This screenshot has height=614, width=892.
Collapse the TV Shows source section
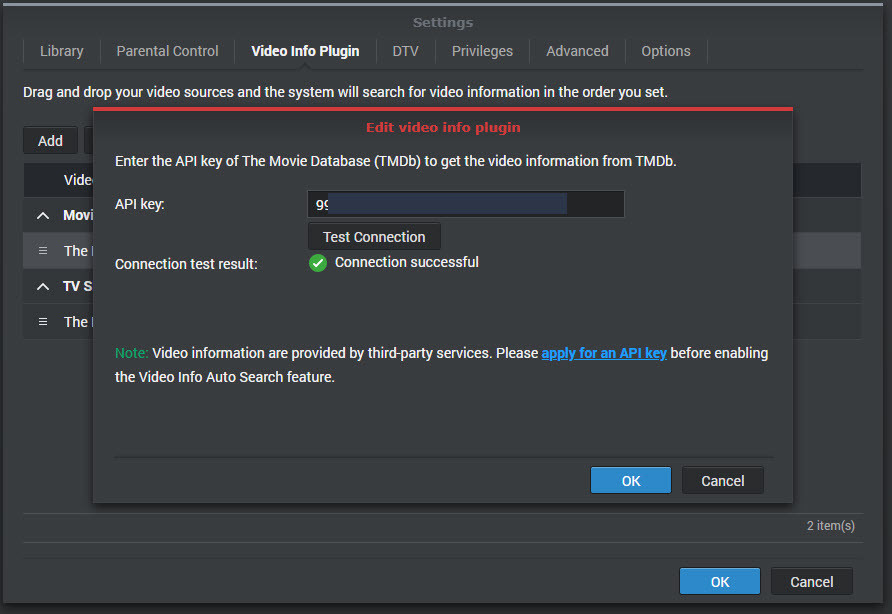point(41,286)
